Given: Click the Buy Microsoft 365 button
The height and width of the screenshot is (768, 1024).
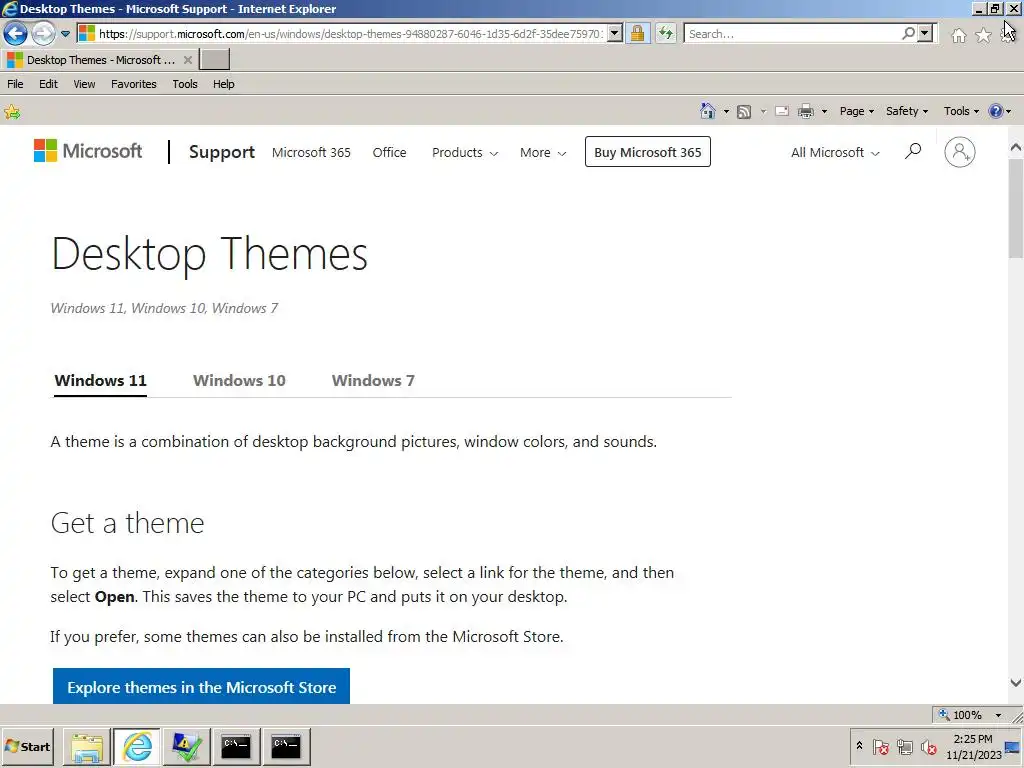Looking at the screenshot, I should pos(648,152).
